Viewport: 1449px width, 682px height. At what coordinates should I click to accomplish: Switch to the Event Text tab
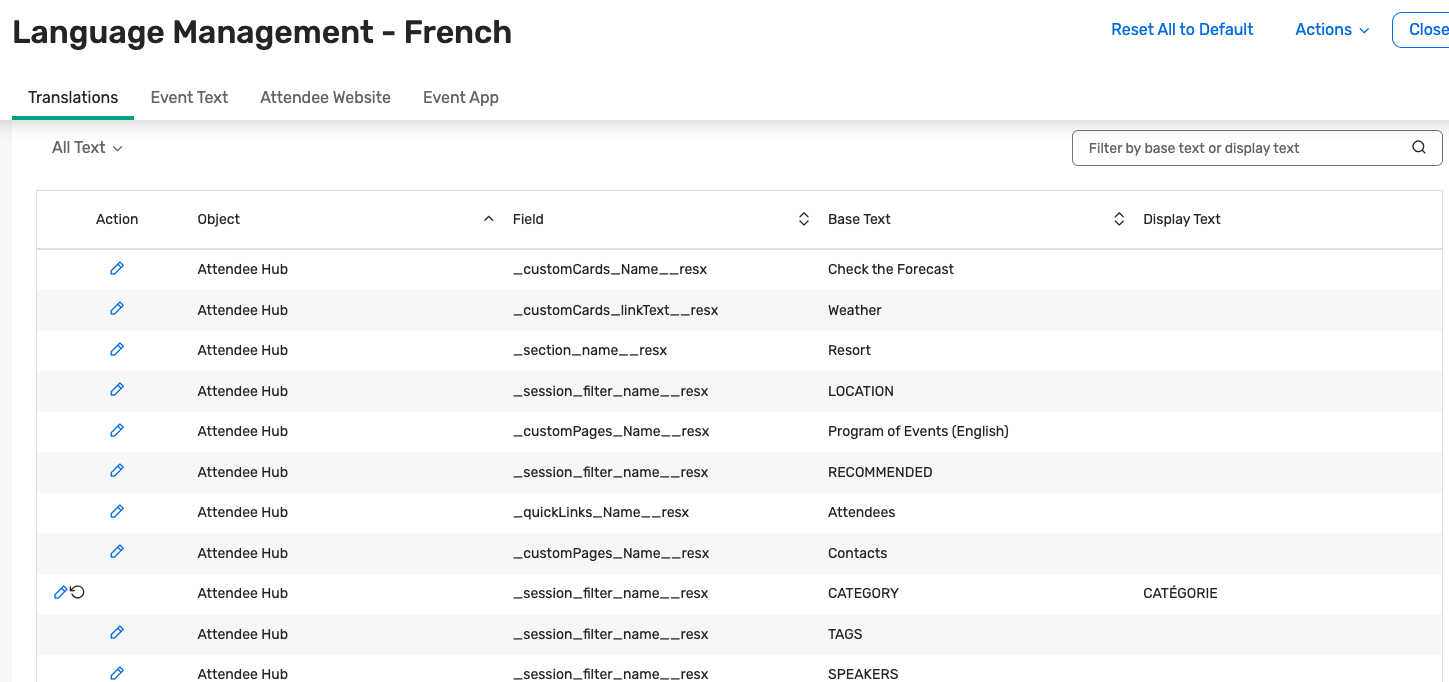point(189,98)
